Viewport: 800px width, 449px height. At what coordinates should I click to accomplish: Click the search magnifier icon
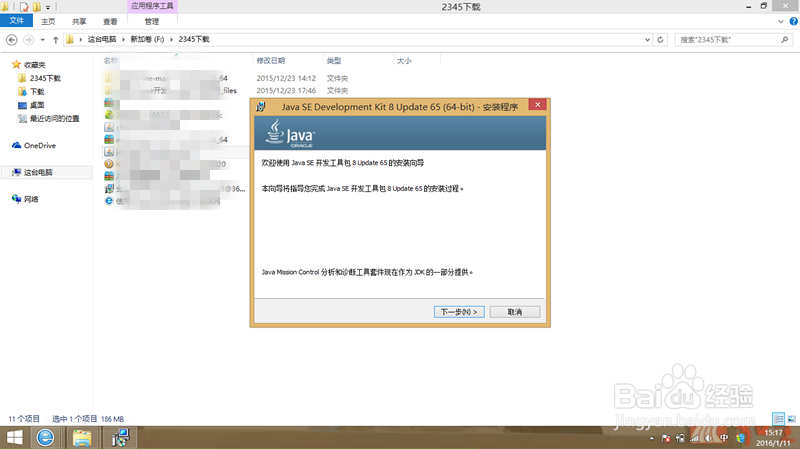click(785, 39)
